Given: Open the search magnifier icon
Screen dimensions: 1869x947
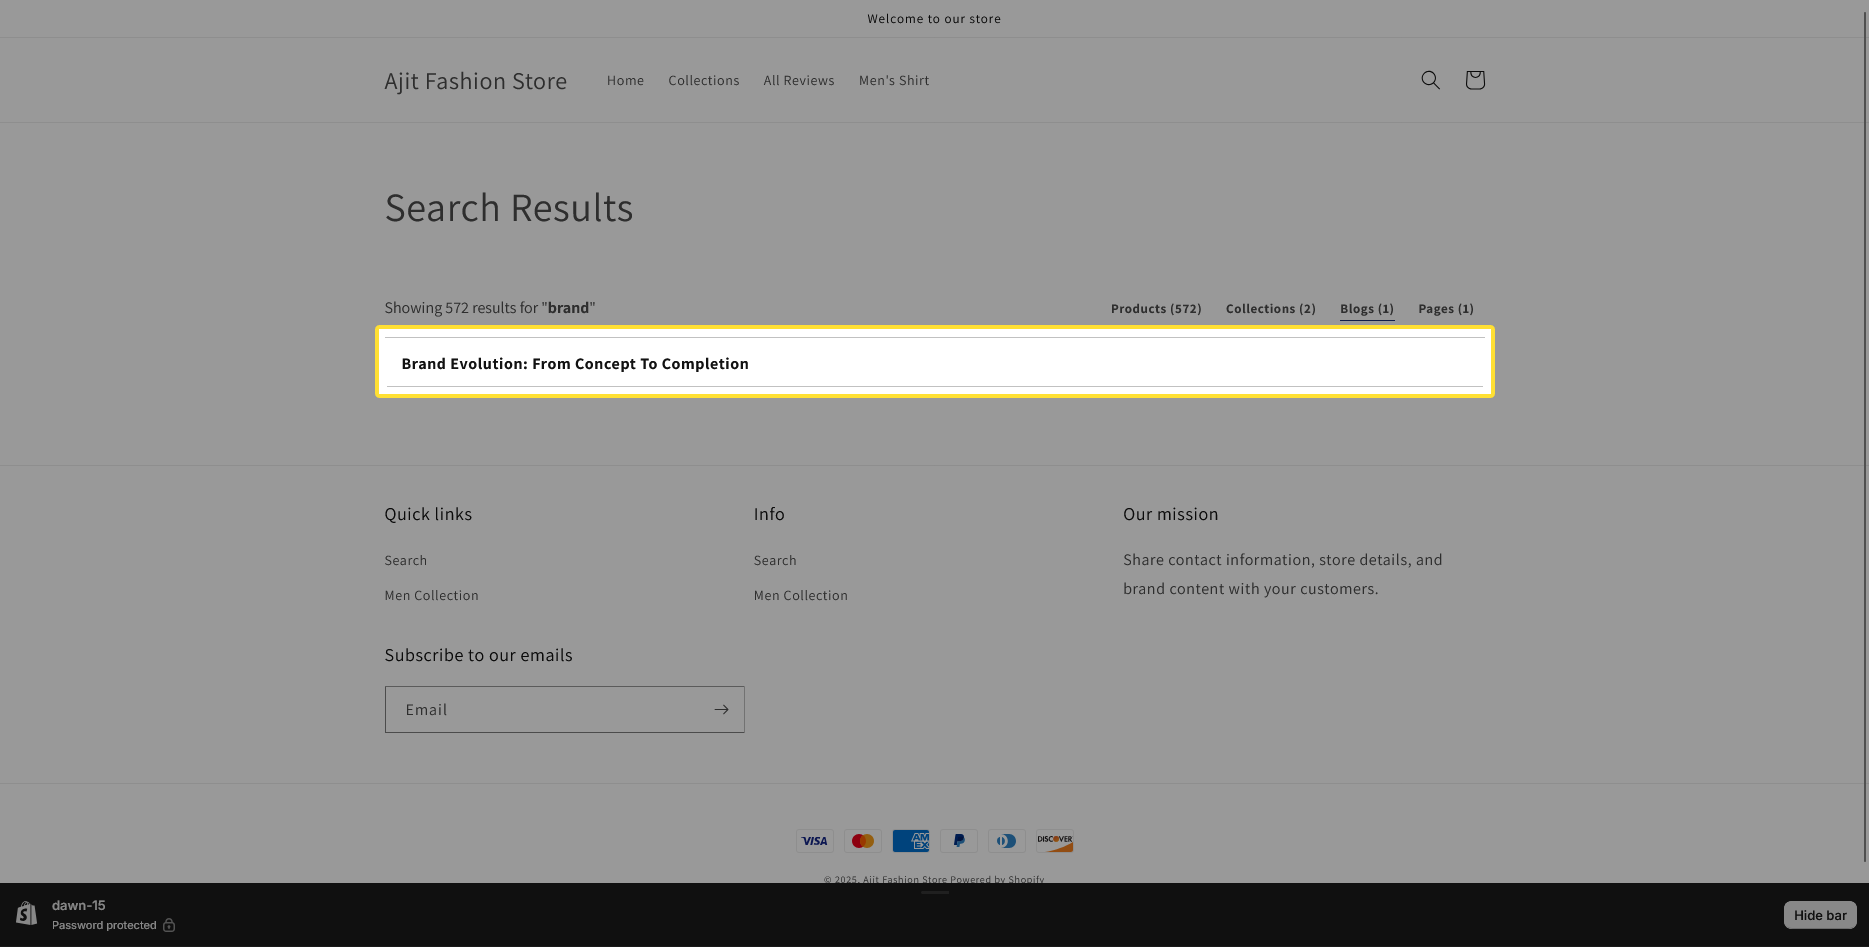Looking at the screenshot, I should coord(1430,80).
